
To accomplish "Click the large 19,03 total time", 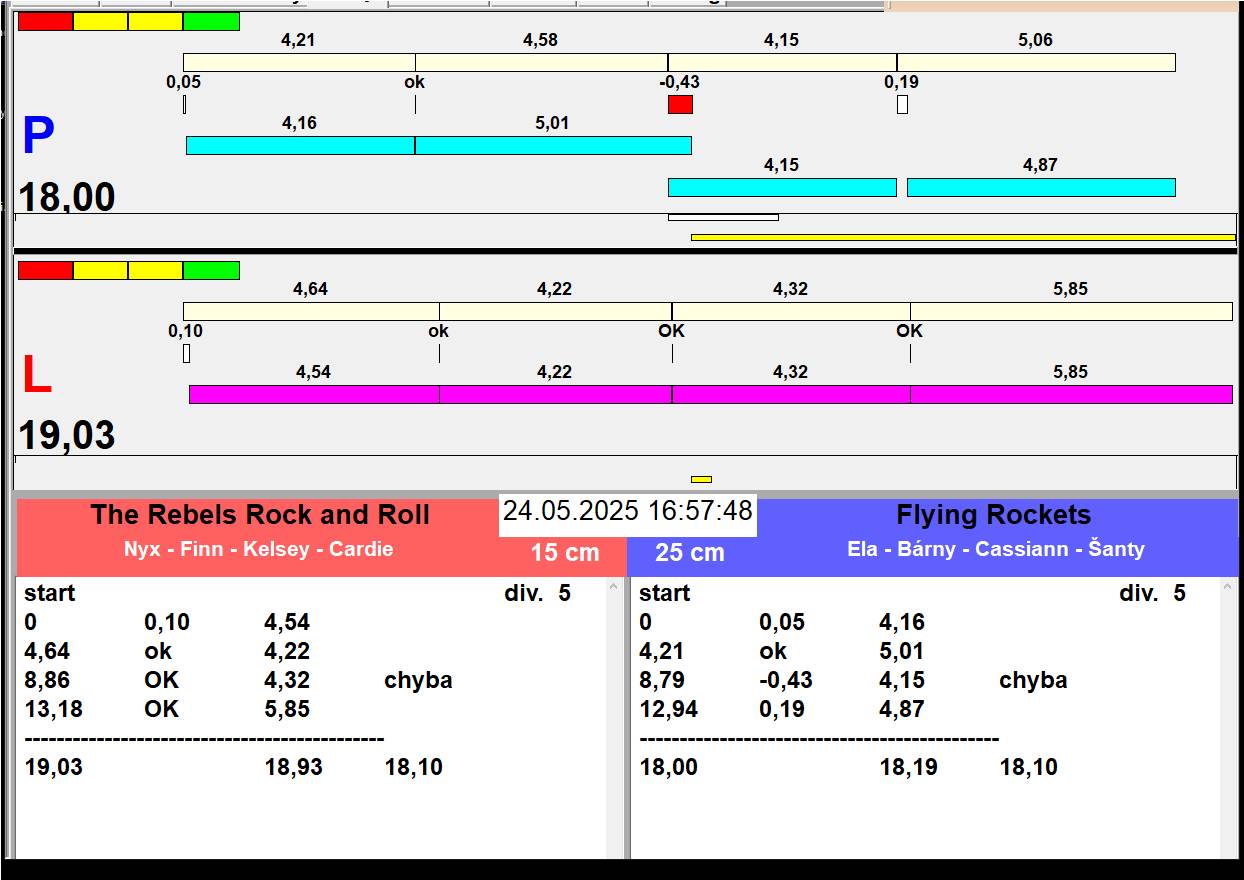I will tap(67, 436).
